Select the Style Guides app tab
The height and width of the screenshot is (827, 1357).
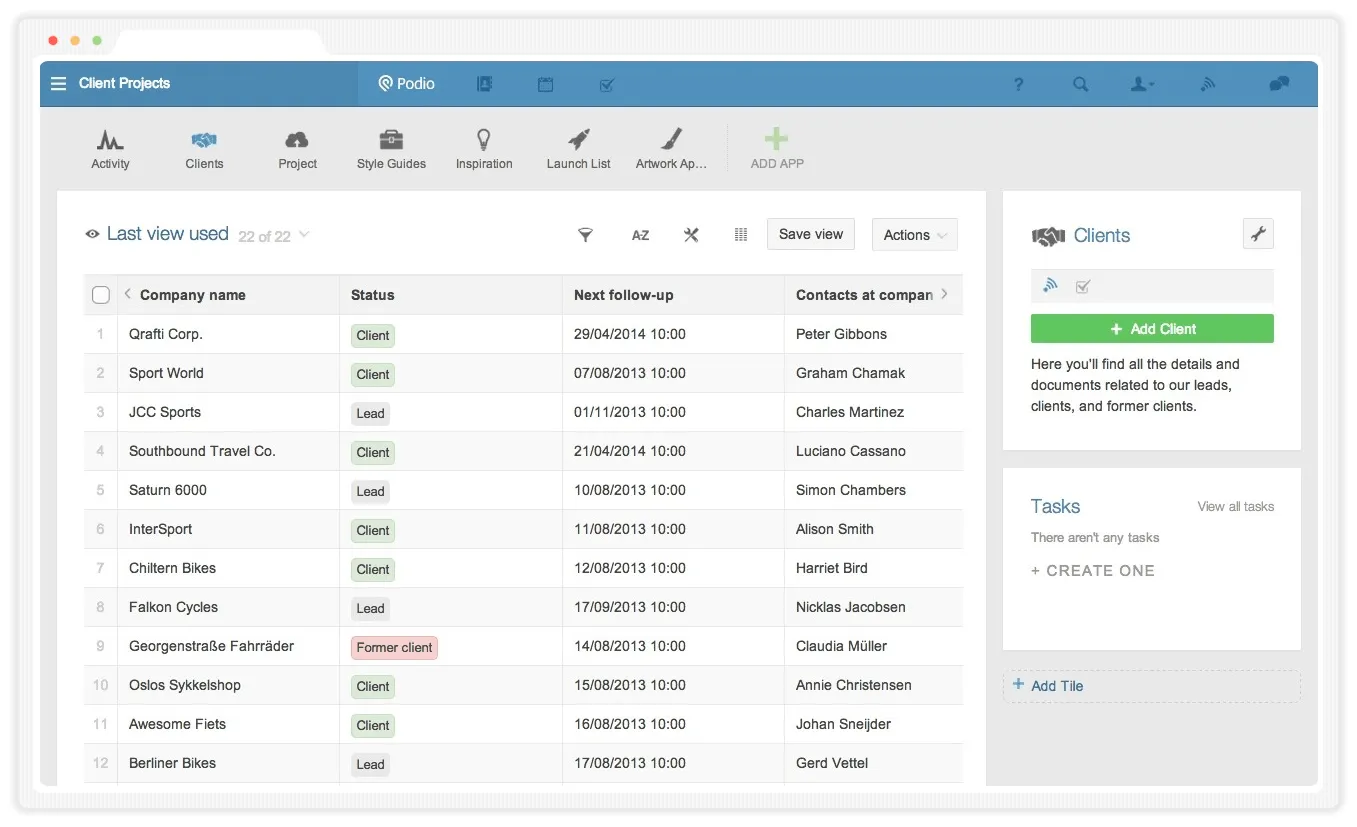pos(391,149)
